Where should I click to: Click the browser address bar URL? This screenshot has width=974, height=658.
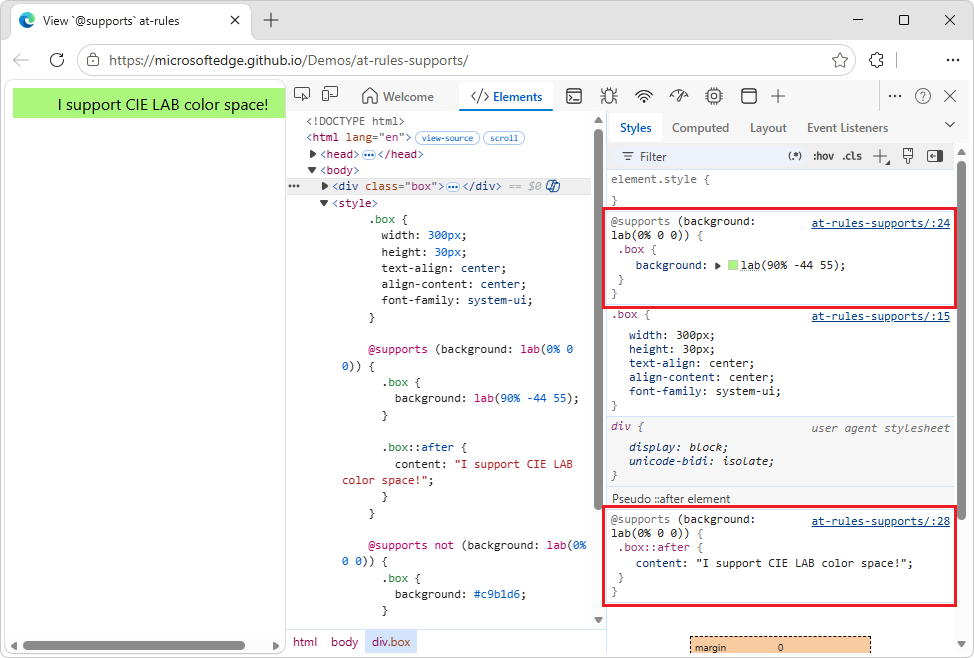[288, 60]
